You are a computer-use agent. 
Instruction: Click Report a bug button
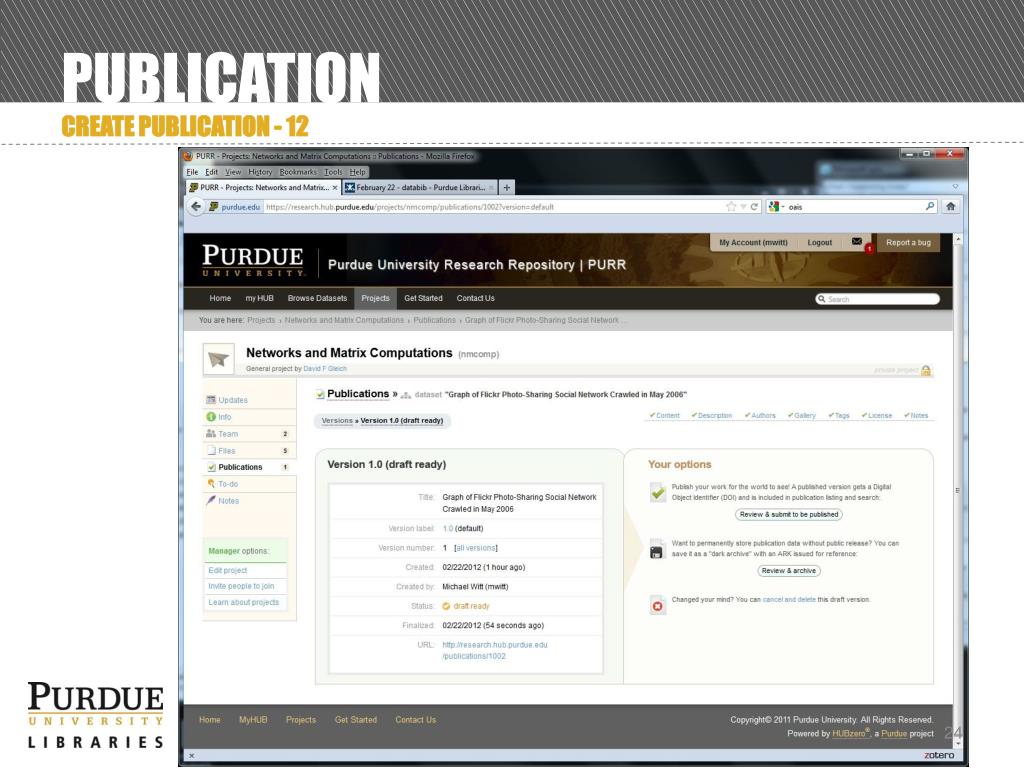908,242
